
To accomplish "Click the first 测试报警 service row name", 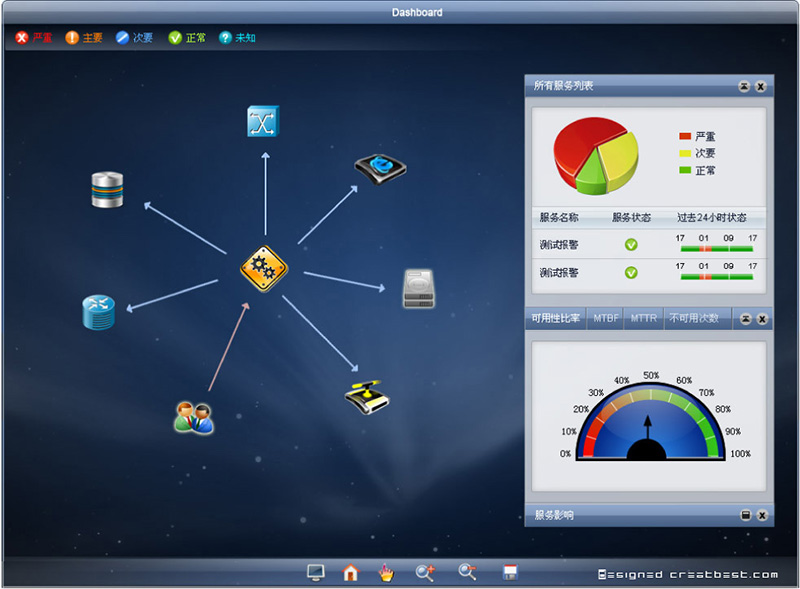I will (x=559, y=245).
